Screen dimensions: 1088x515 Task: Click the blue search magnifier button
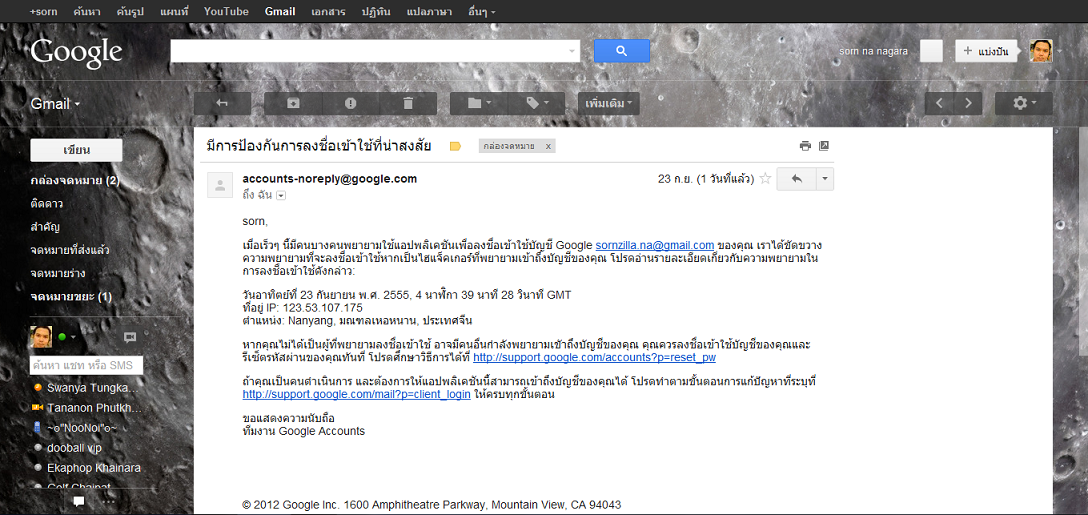pyautogui.click(x=622, y=51)
